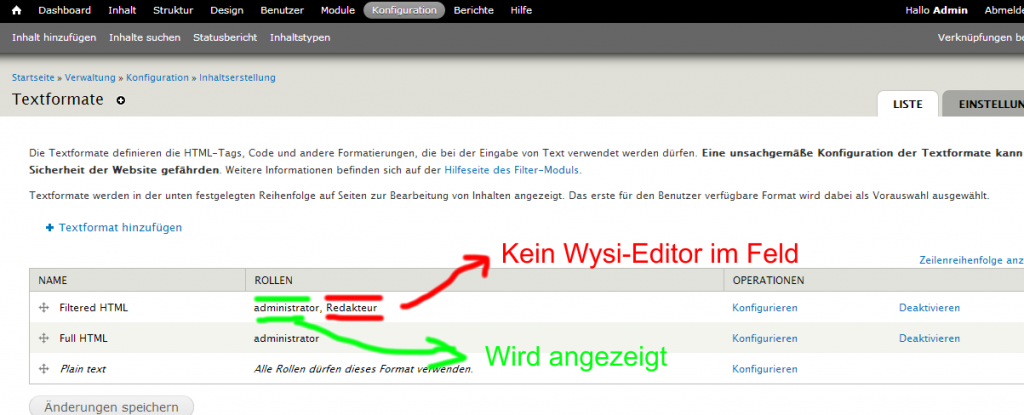Click Konfigurieren for Plain text
Image resolution: width=1024 pixels, height=415 pixels.
(765, 369)
